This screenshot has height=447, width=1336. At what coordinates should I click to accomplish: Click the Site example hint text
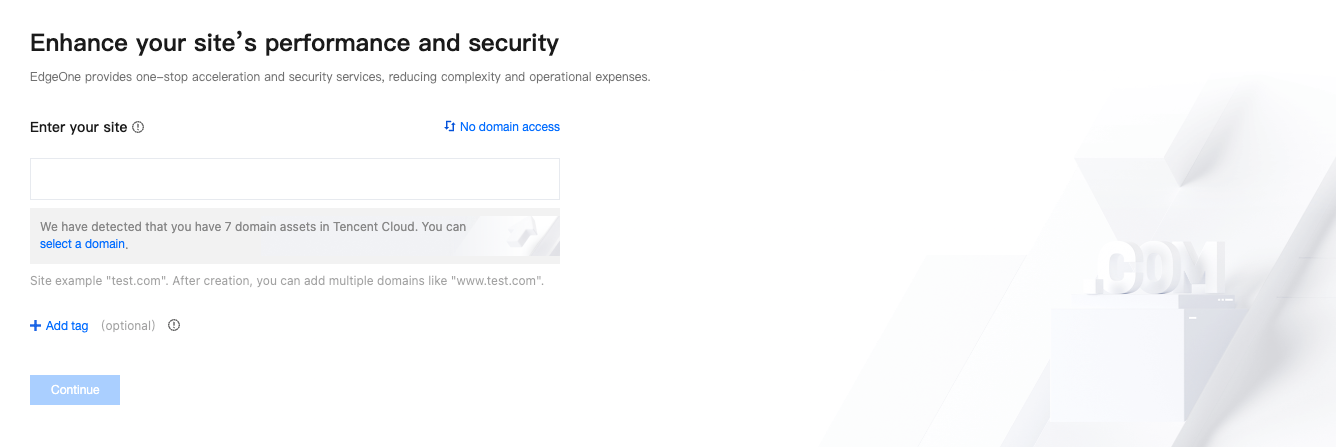click(x=287, y=281)
